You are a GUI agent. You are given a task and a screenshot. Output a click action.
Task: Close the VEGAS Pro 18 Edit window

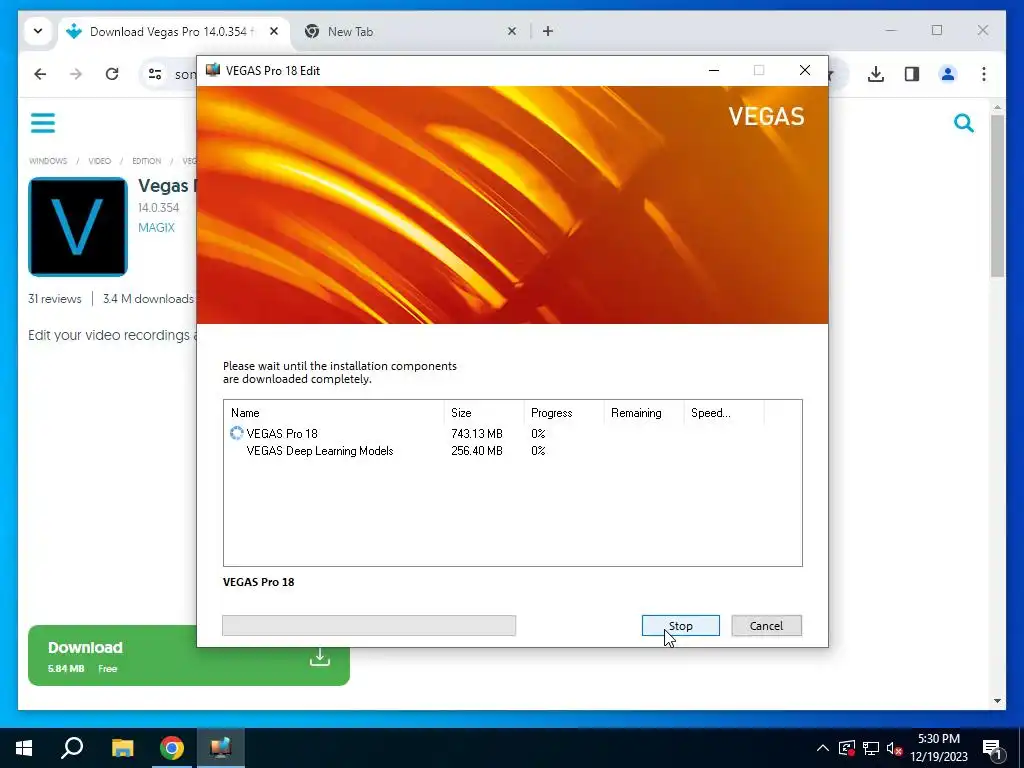click(805, 70)
